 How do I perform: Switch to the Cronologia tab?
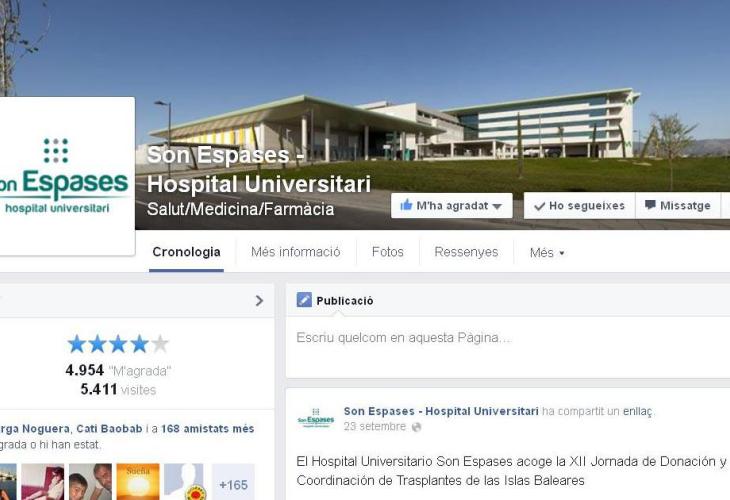click(186, 252)
